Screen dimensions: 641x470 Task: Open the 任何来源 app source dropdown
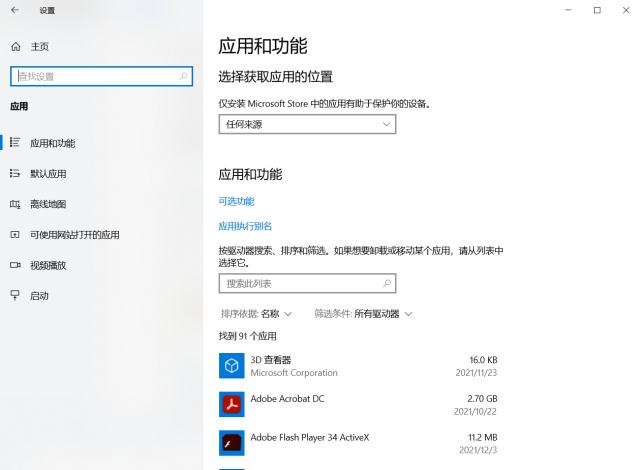[x=307, y=124]
